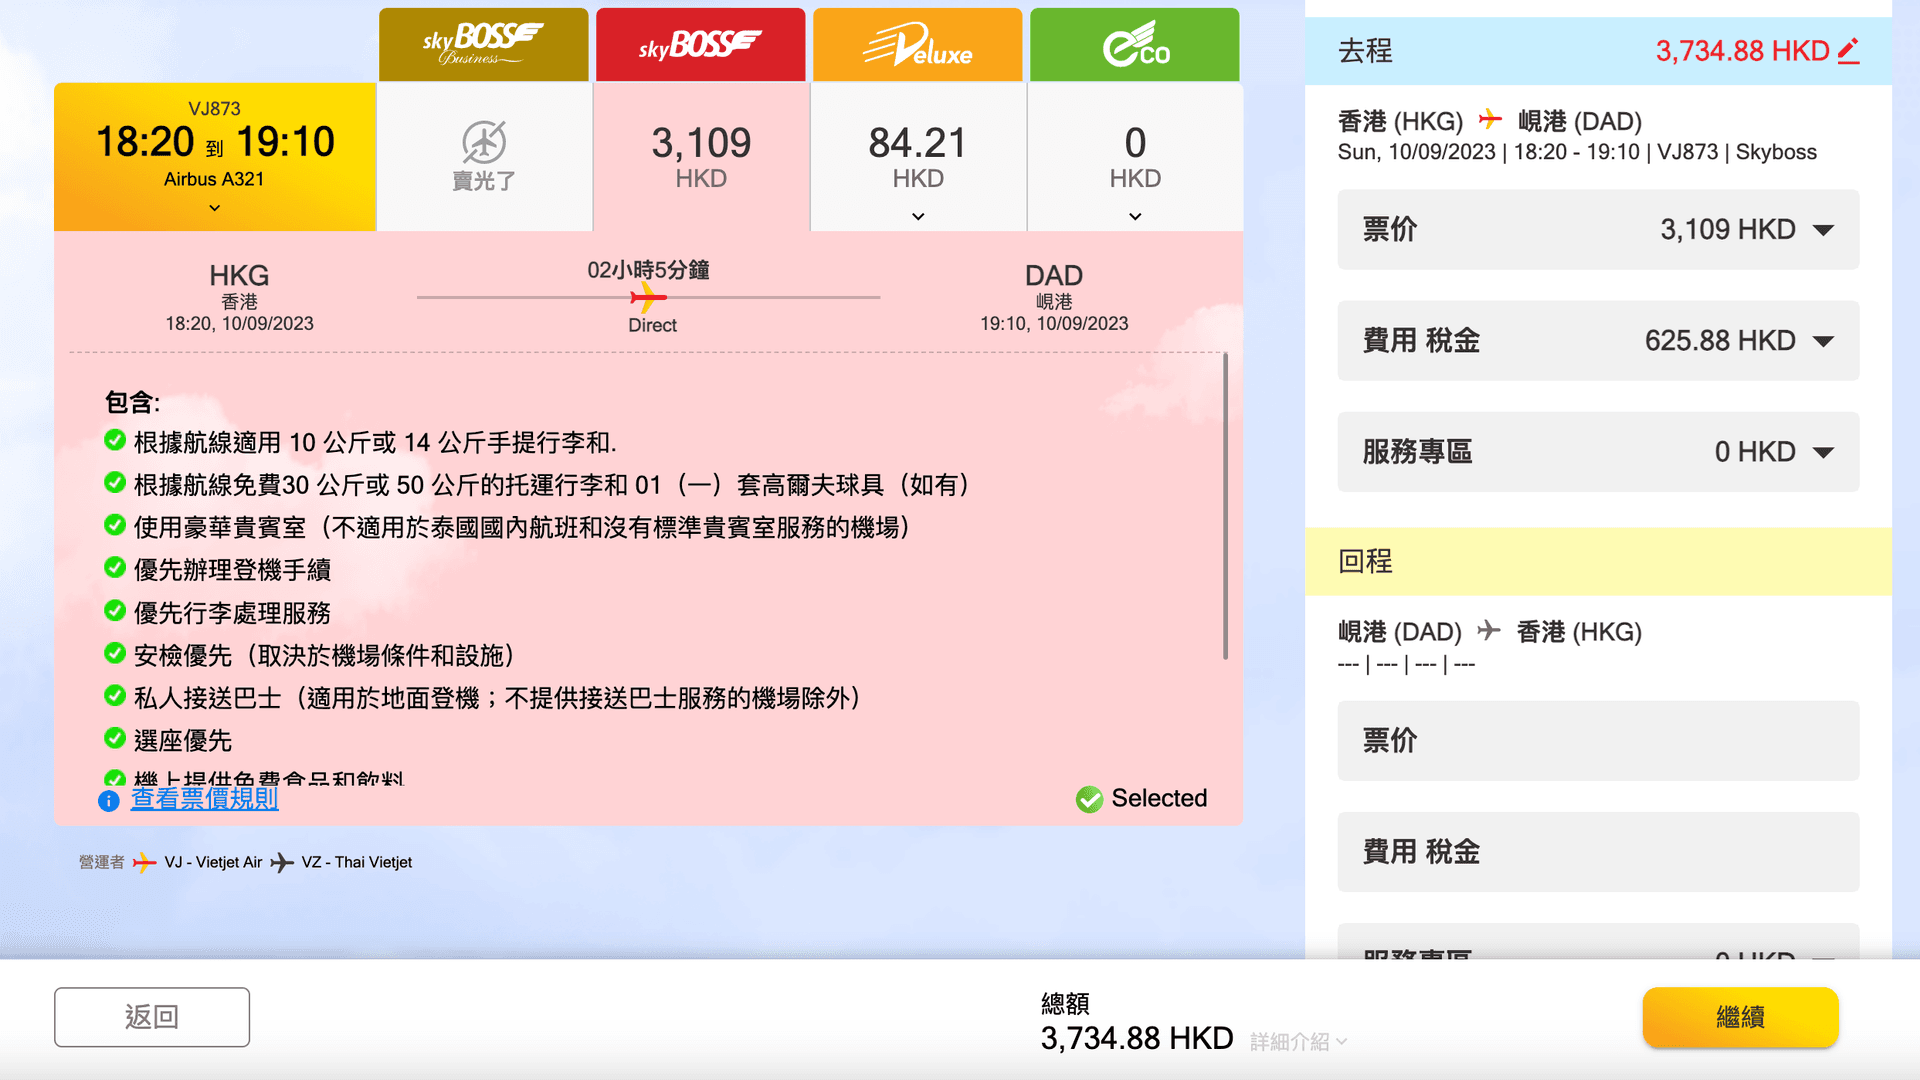
Task: Click the DAD 峴港 arrival info
Action: [1054, 297]
